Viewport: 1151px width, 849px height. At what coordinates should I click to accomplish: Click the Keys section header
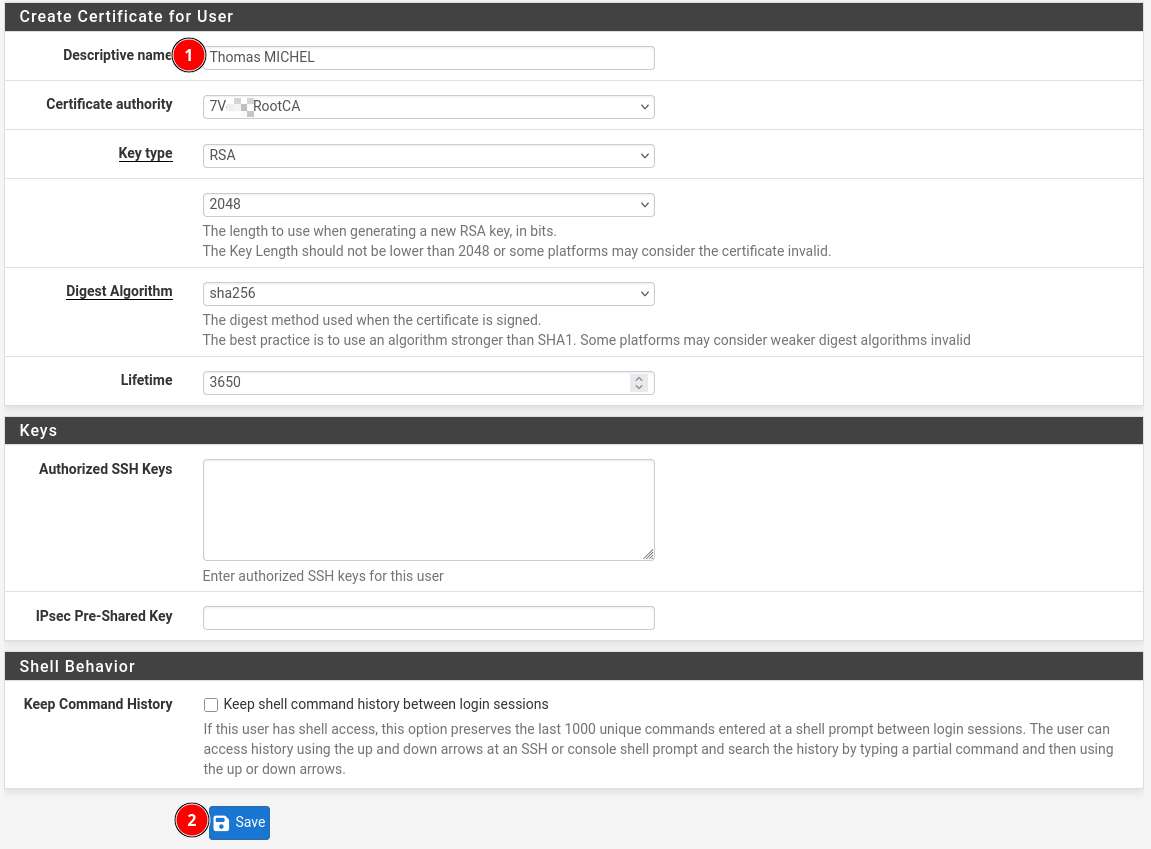(38, 430)
